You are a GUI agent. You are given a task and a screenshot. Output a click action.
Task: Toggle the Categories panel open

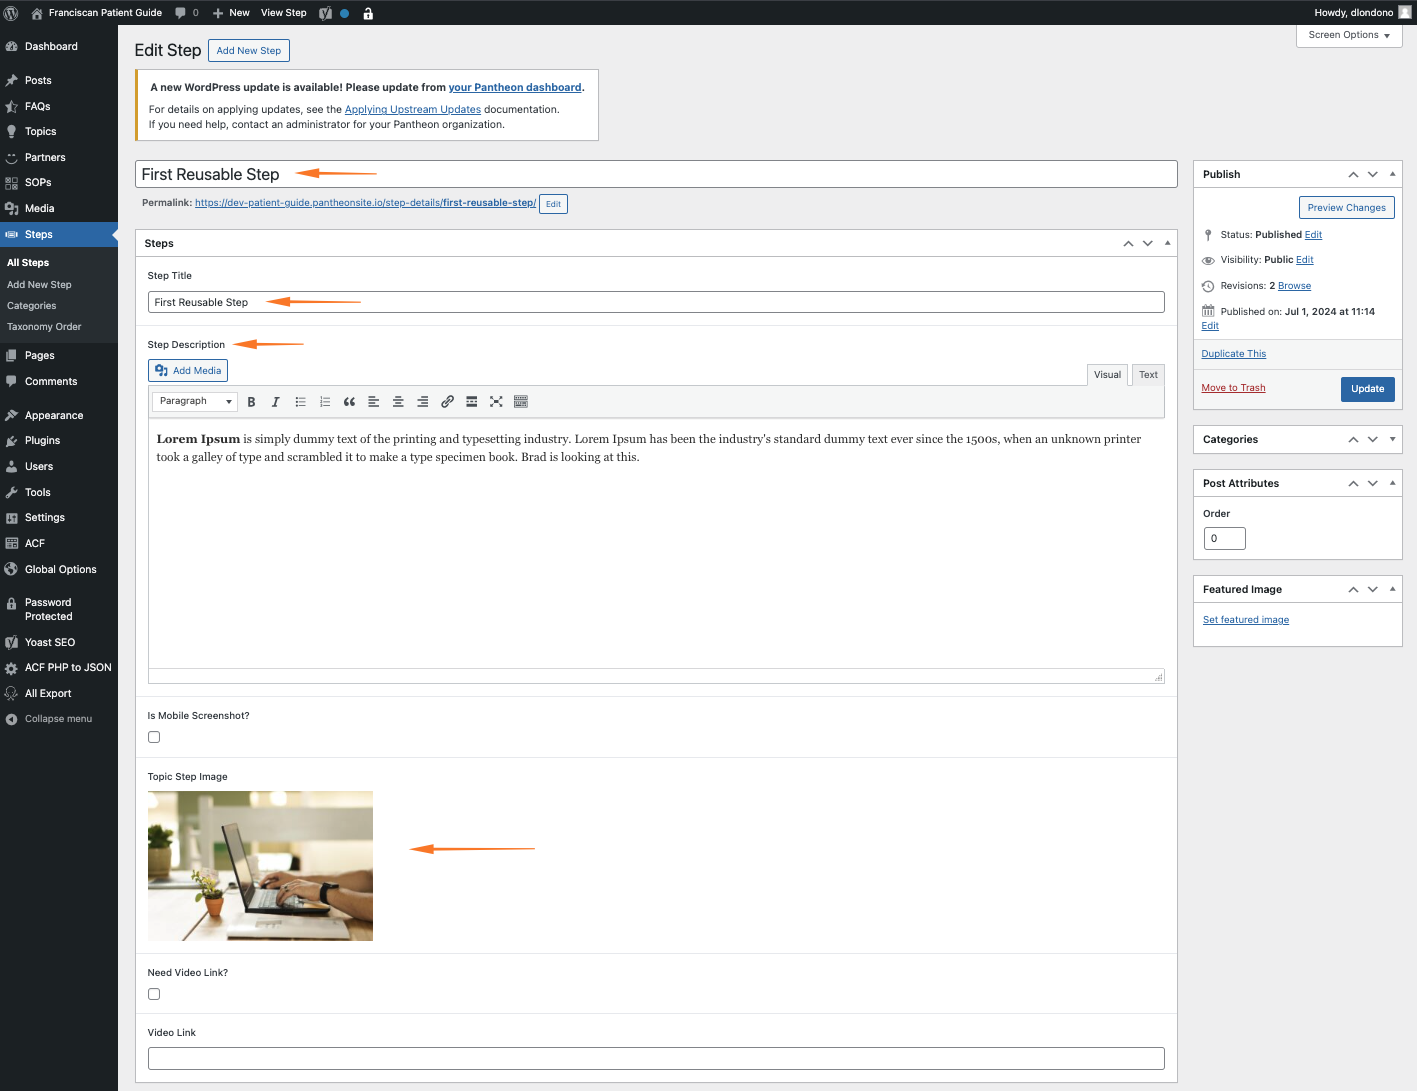[x=1392, y=439]
